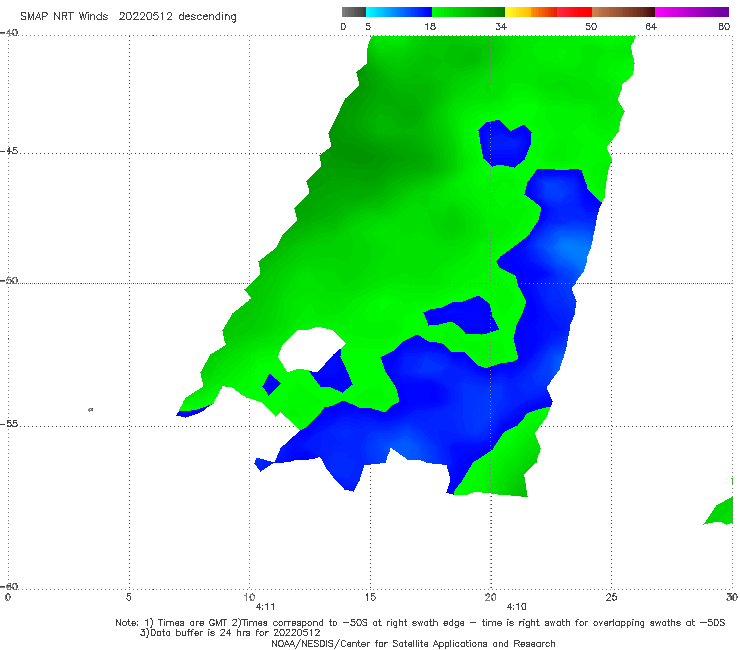Click the gray segment of the wind colorbar

353,12
